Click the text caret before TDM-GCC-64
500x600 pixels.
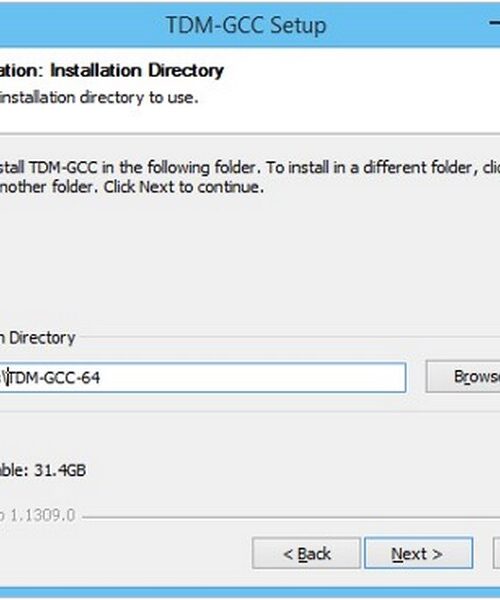[8, 378]
